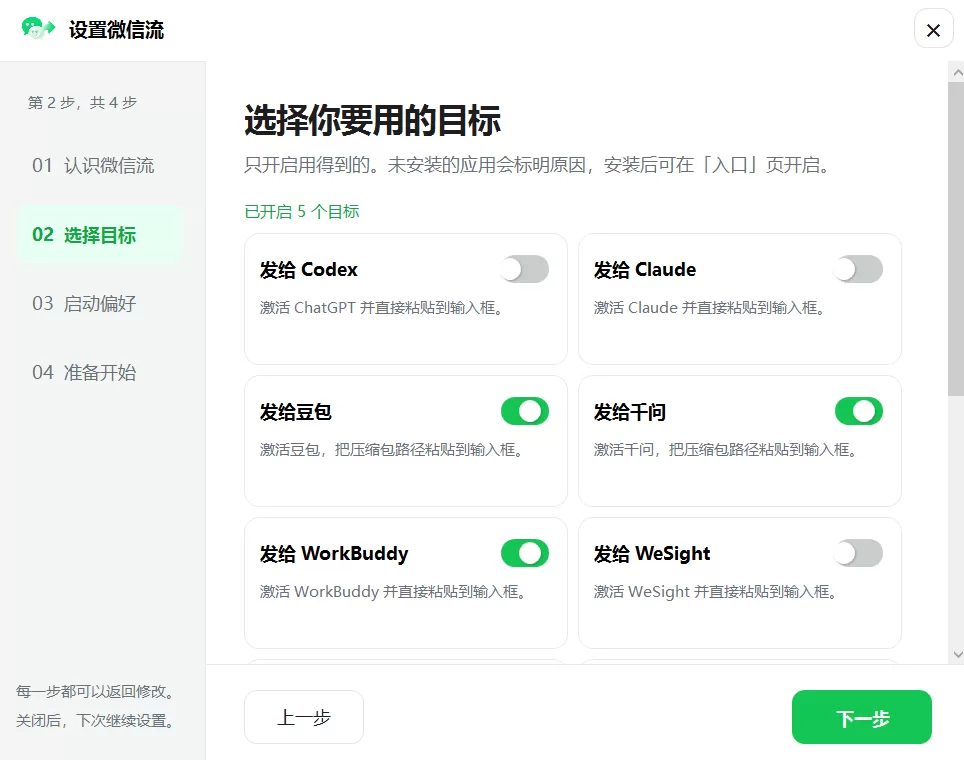
Task: Disable the 发给豆包 toggle
Action: [524, 411]
